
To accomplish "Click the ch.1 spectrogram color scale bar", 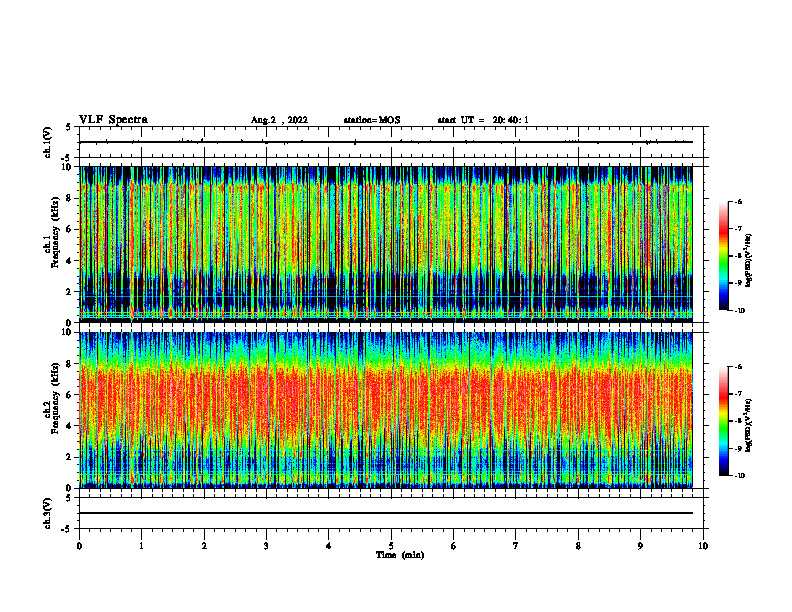I will click(724, 256).
